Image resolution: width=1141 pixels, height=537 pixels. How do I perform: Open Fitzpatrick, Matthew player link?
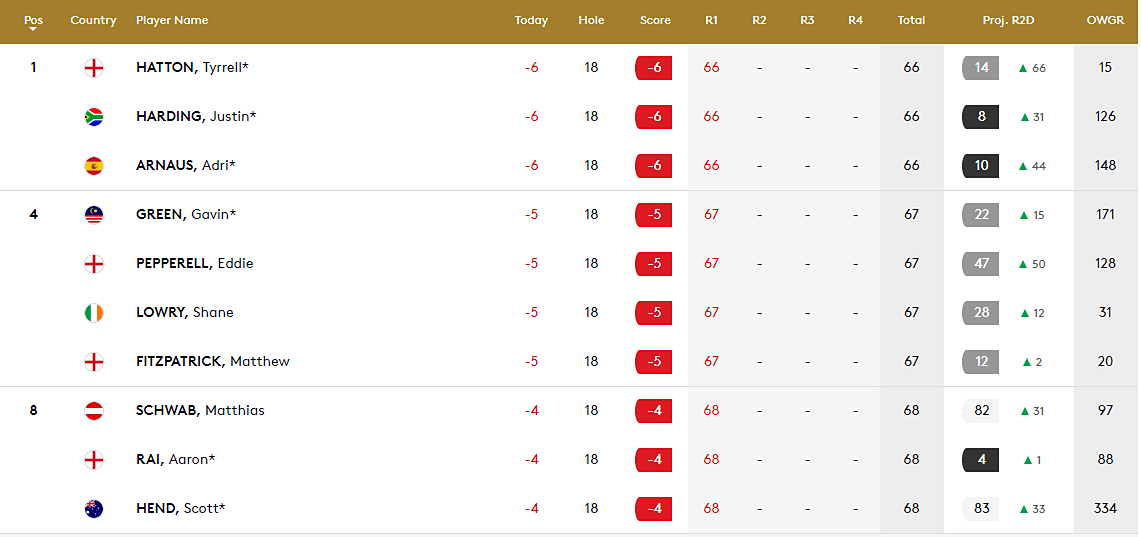(x=212, y=362)
